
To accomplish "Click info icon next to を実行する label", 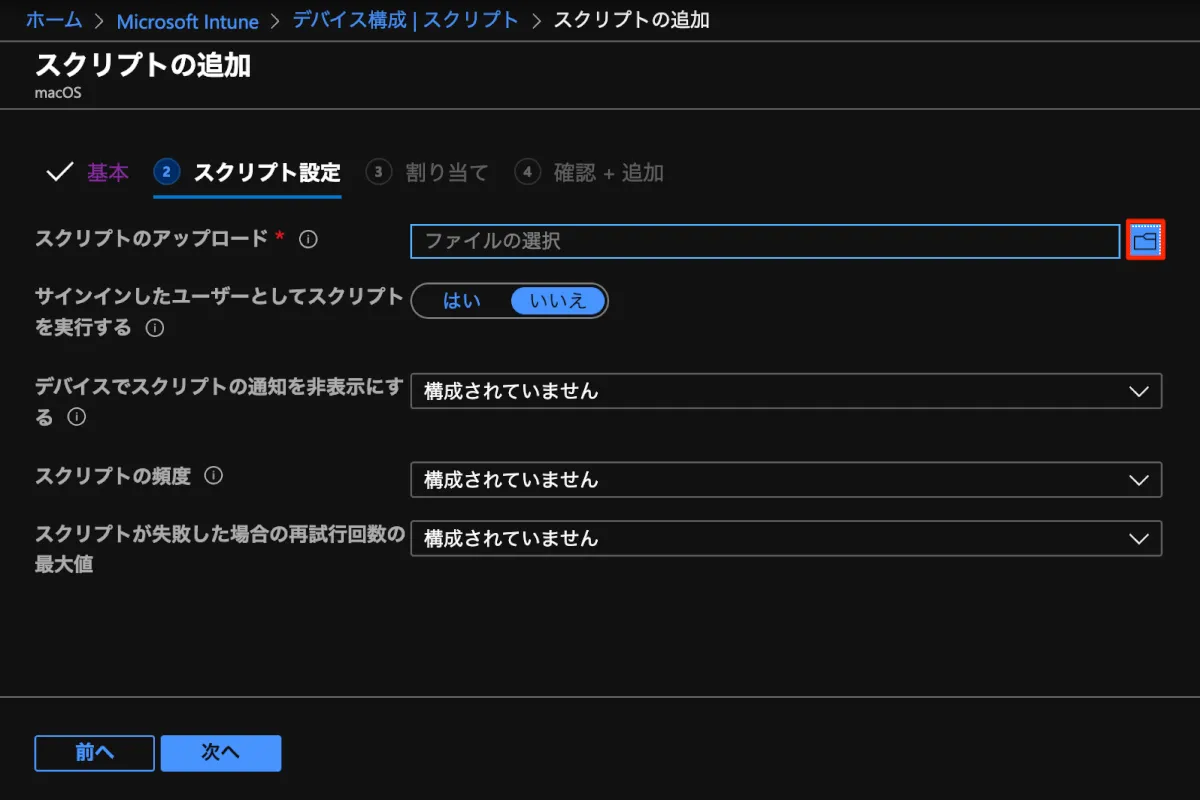I will (155, 328).
